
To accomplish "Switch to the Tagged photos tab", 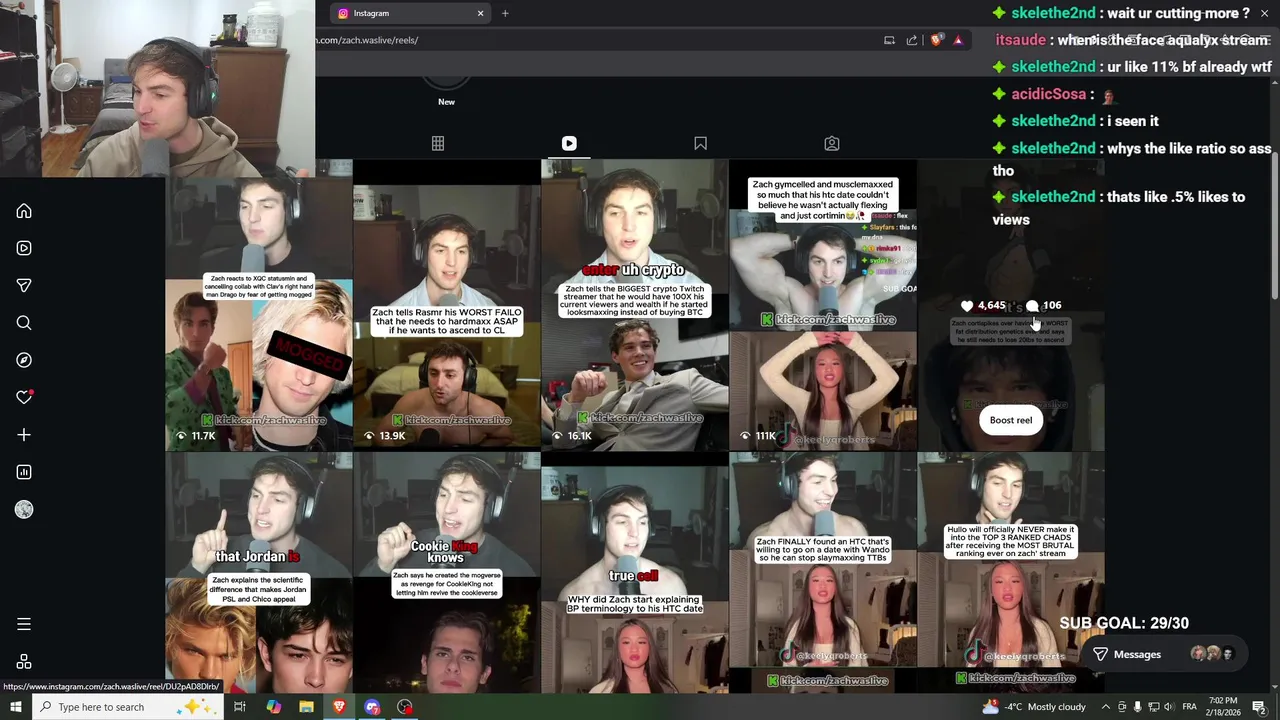I will [x=831, y=144].
